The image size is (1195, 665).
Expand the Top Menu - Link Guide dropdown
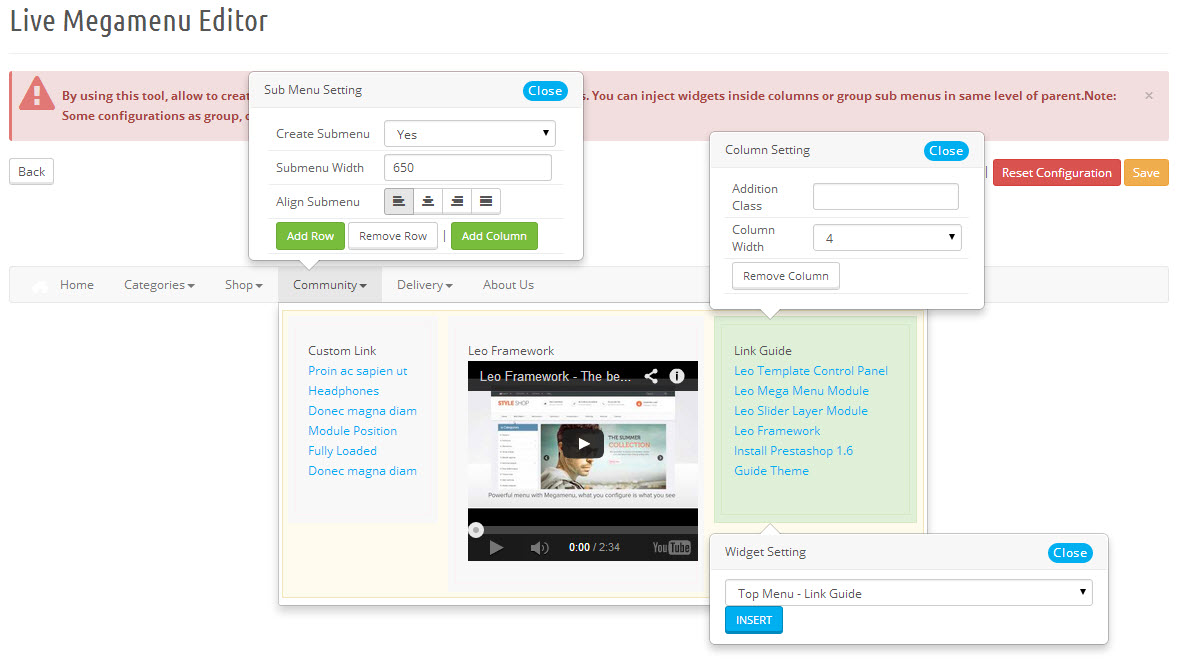tap(908, 593)
